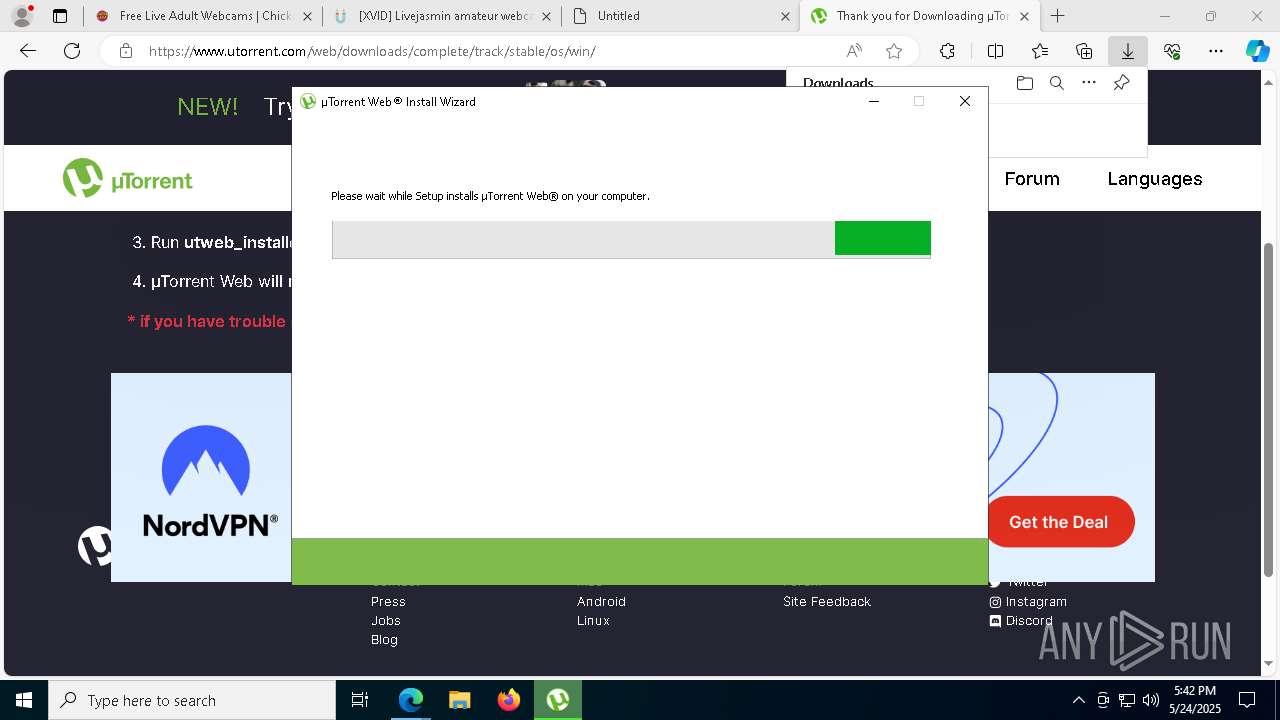
Task: Open the volume control tray icon
Action: pos(1151,700)
